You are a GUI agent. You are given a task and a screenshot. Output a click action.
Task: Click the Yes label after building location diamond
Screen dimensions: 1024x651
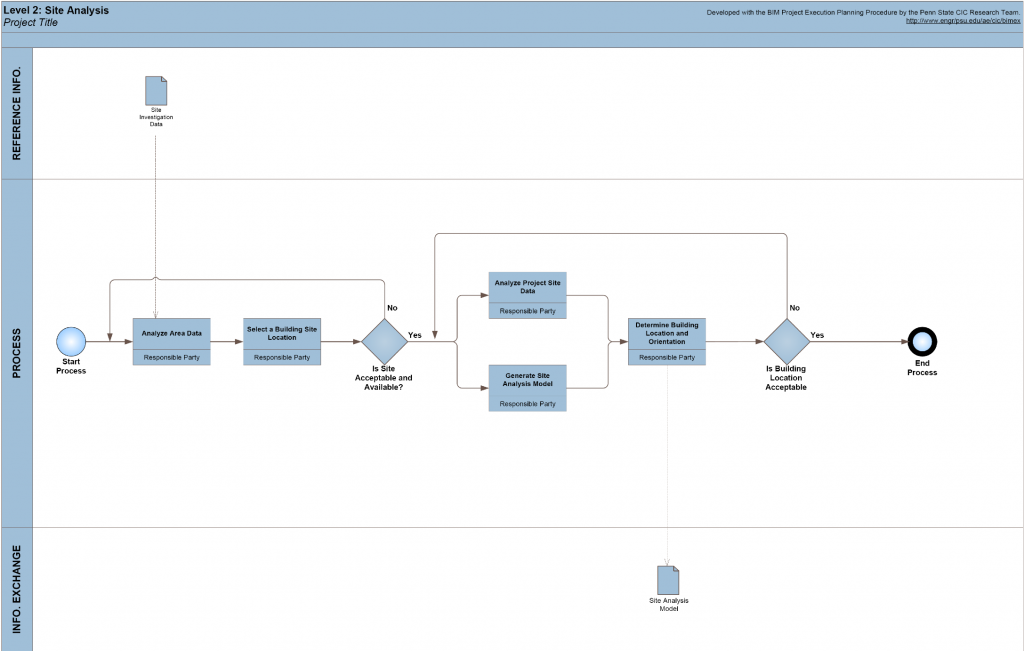click(x=817, y=335)
